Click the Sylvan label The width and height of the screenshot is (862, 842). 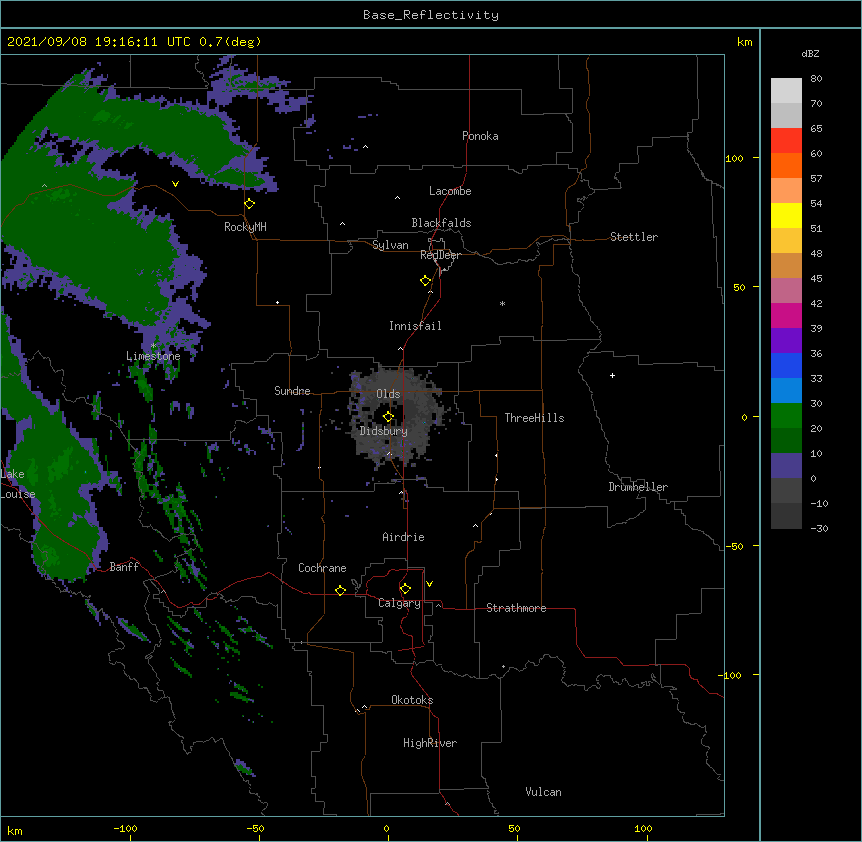click(x=390, y=245)
